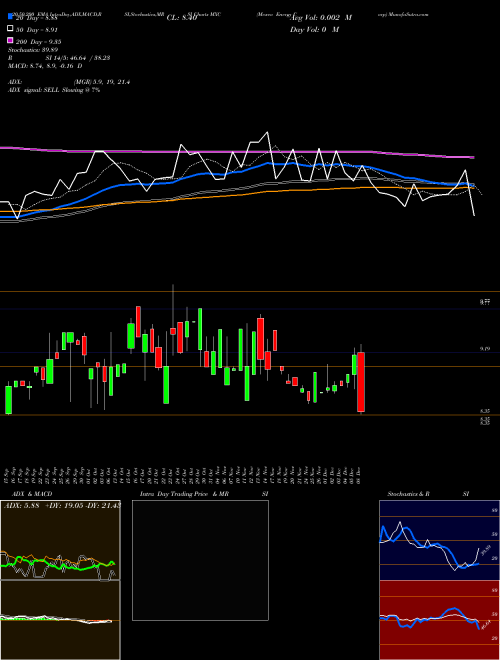Click the (MGR) 5.9, 19, 21.4 values

coord(101,82)
